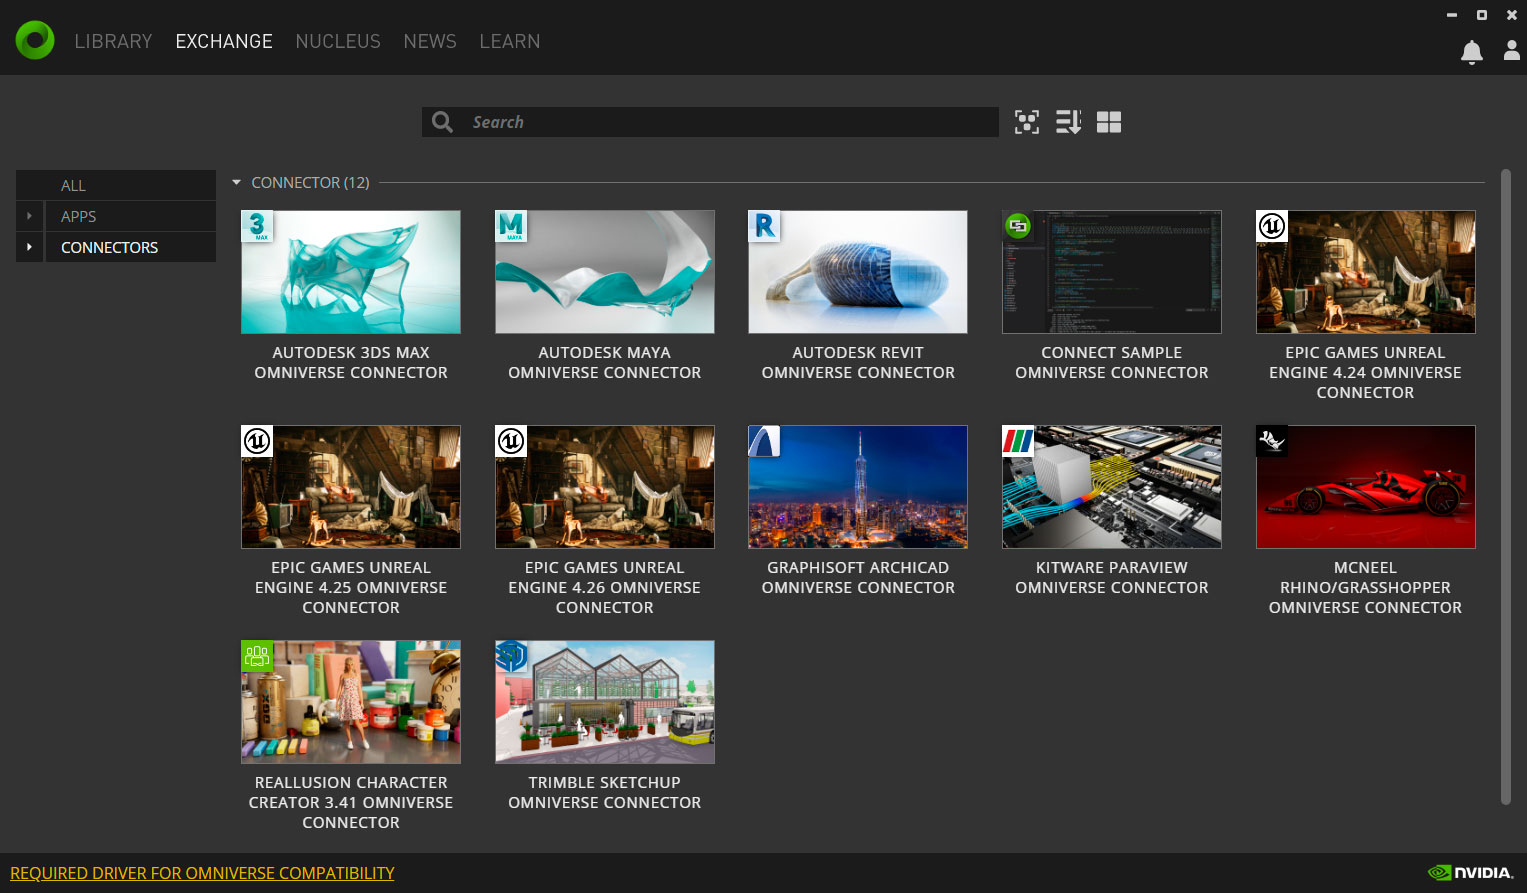Open the sort order icon

click(x=1068, y=122)
